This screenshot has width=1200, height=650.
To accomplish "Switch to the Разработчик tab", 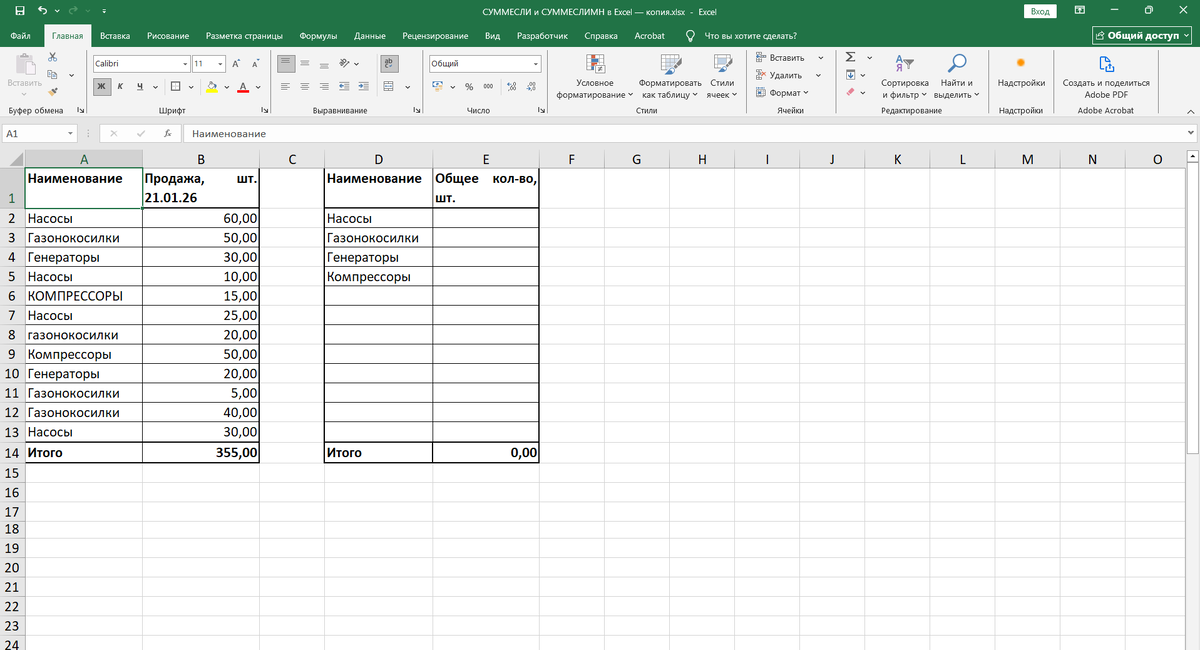I will [x=542, y=36].
